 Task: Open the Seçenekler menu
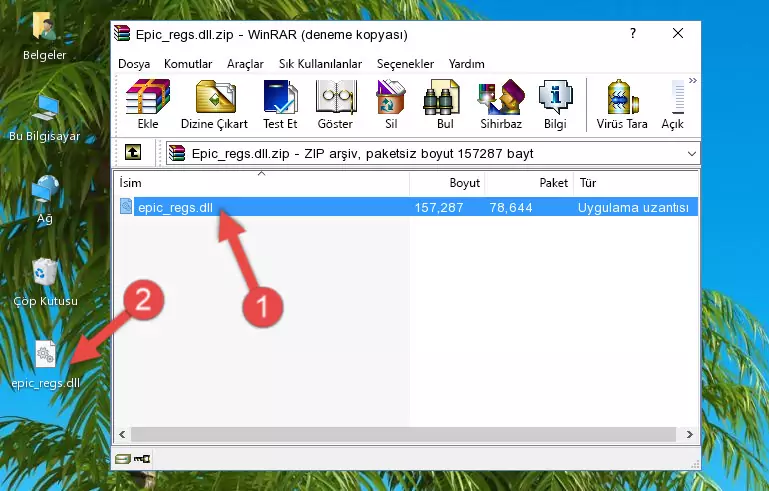click(x=405, y=64)
